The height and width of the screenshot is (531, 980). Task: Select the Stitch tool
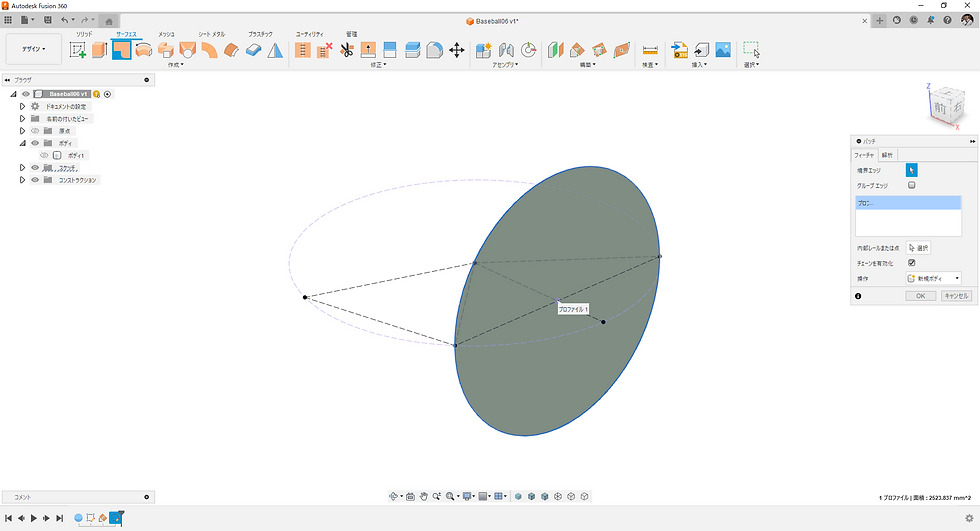tap(302, 50)
